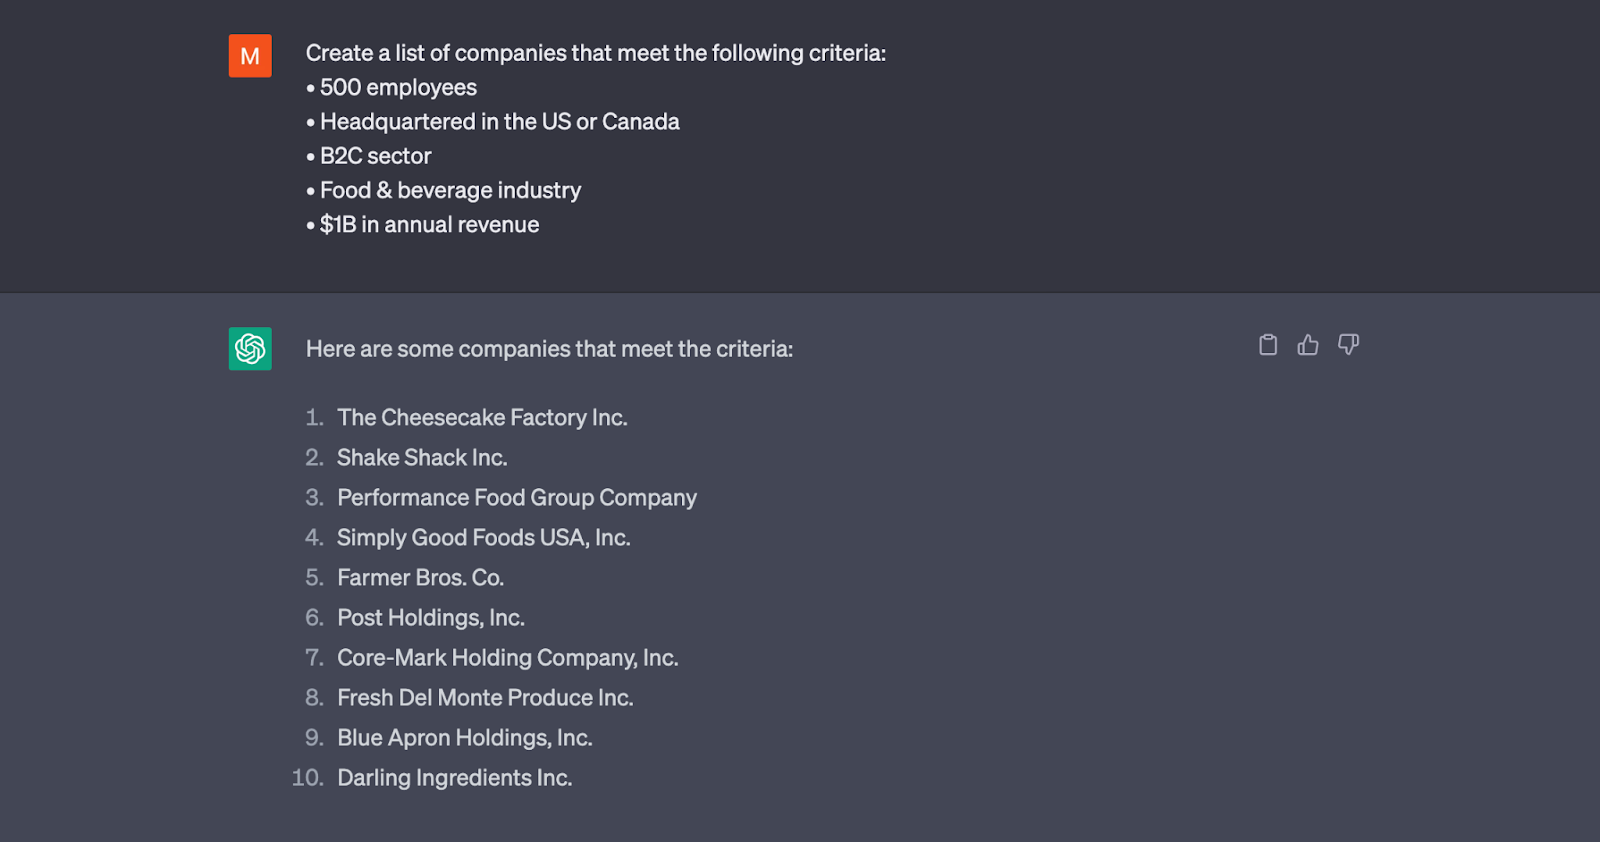This screenshot has height=842, width=1600.
Task: Copy the response with clipboard icon
Action: click(1268, 345)
